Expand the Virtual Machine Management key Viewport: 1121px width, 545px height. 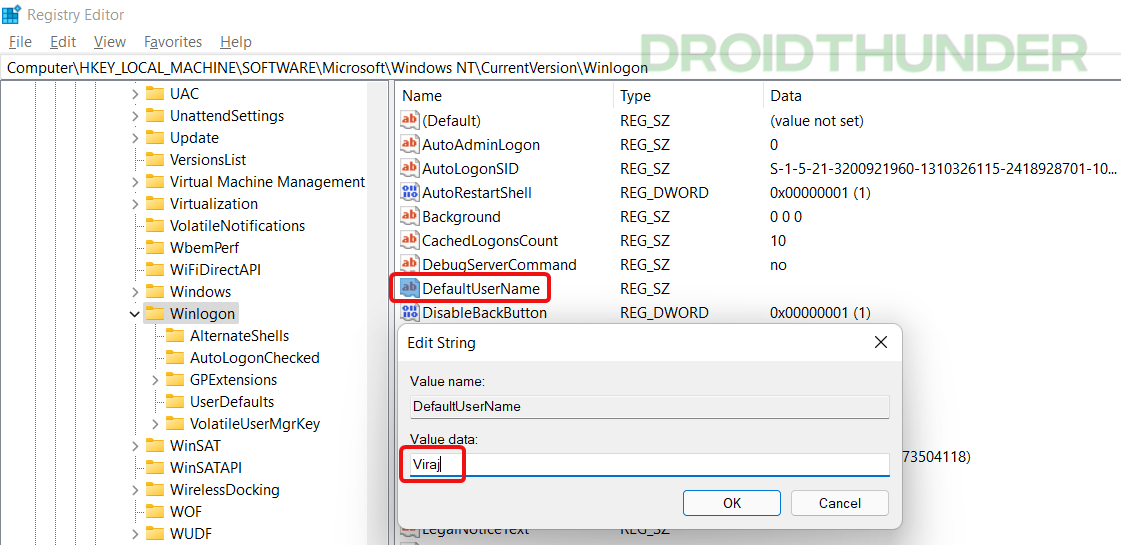(x=135, y=182)
